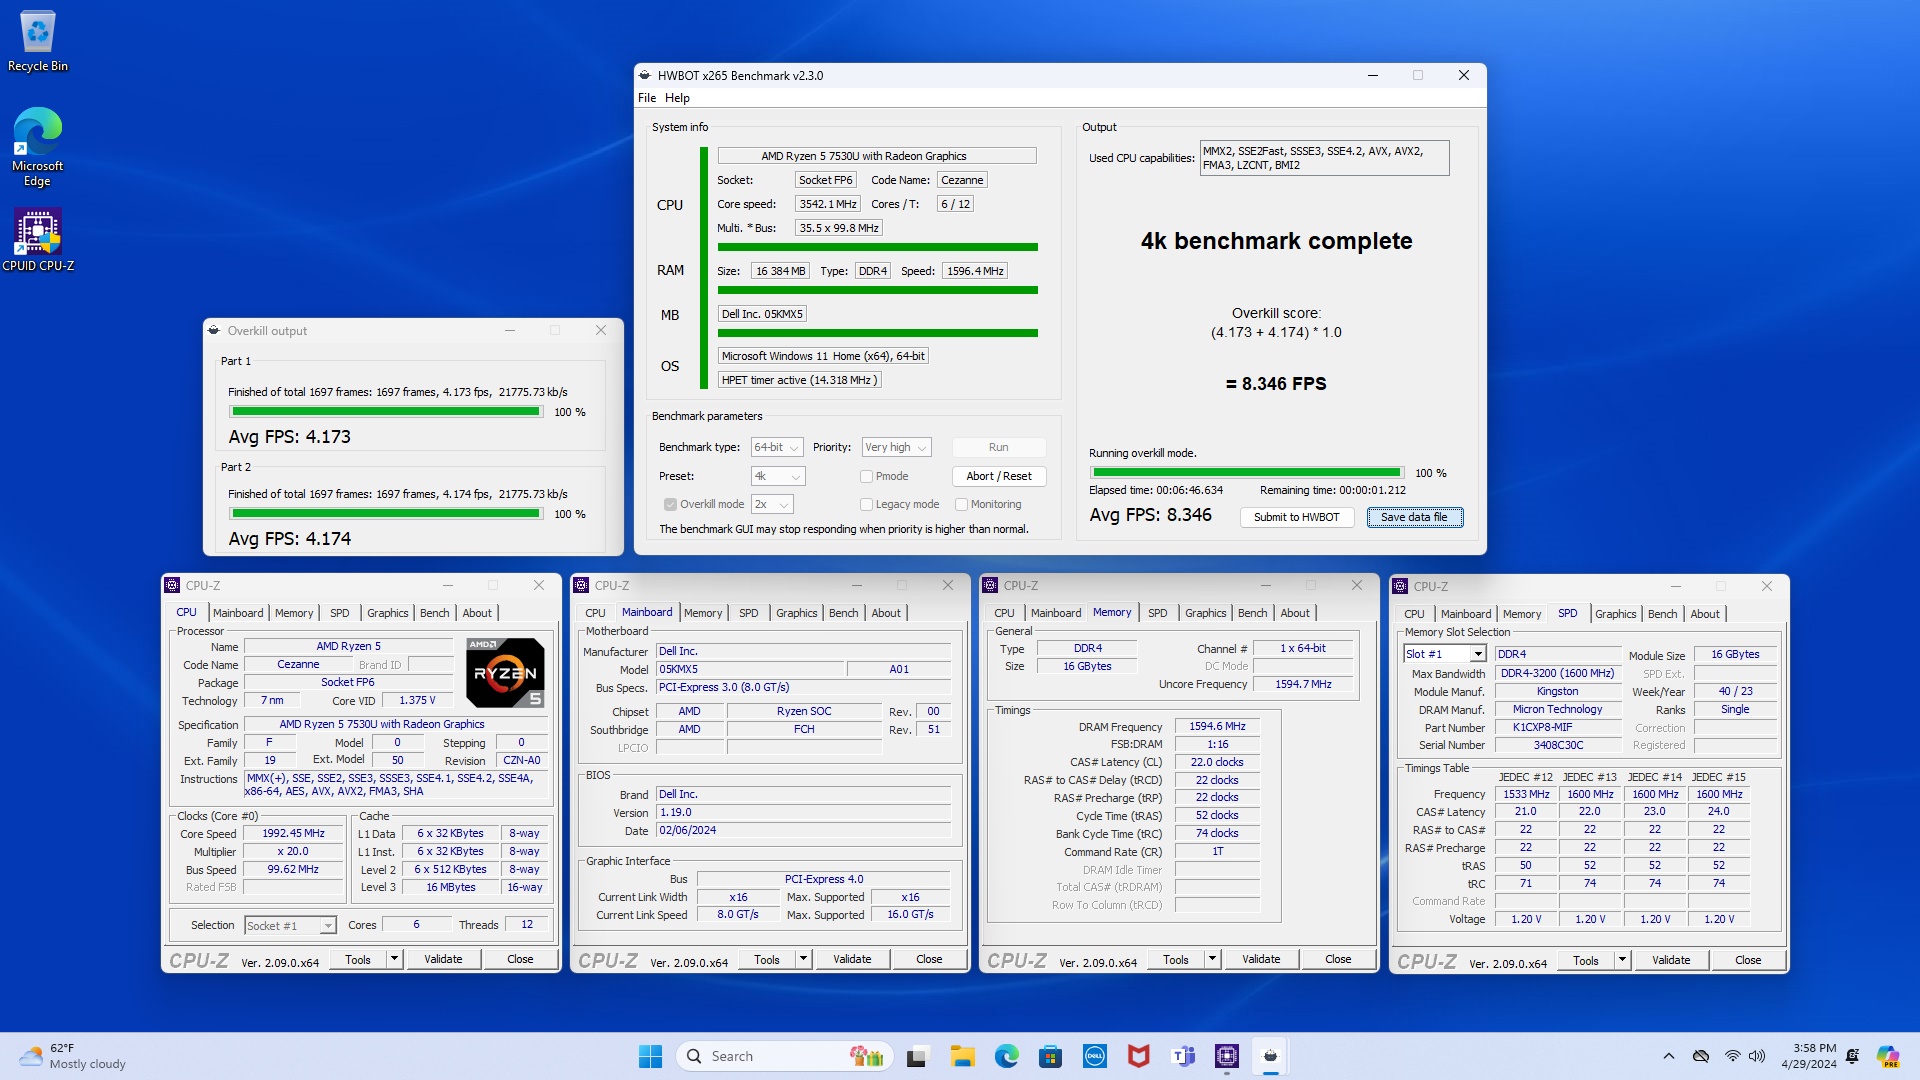
Task: Click the Core Speed 1992.45 MHz value
Action: (293, 833)
